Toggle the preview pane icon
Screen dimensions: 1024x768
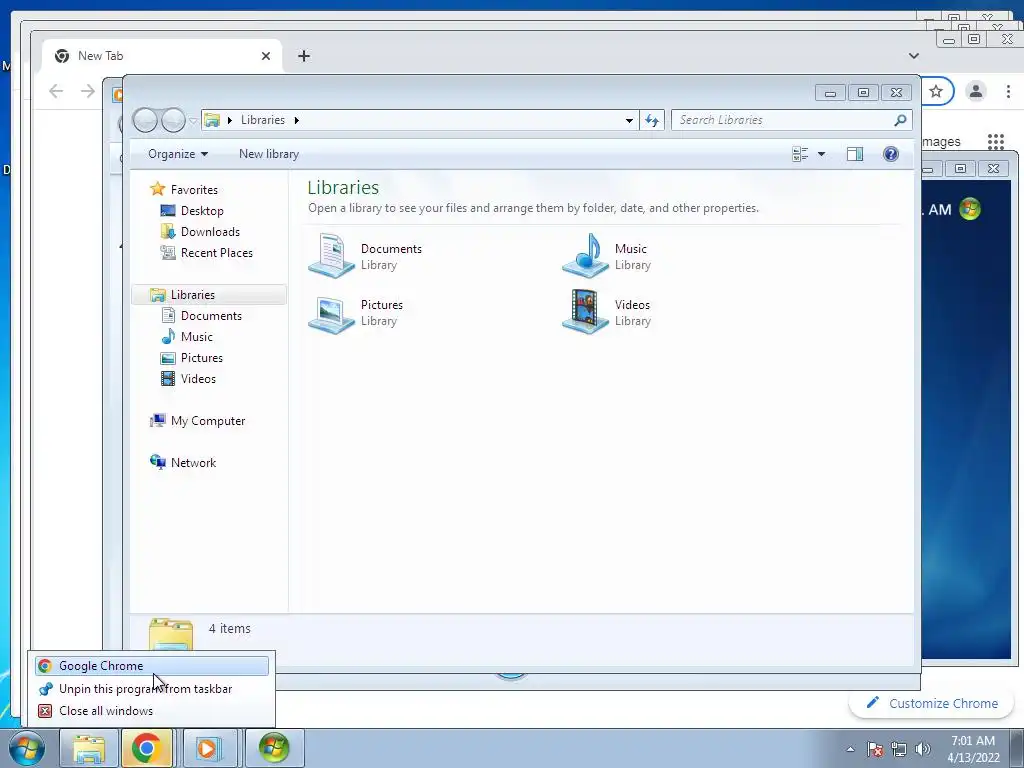[855, 154]
